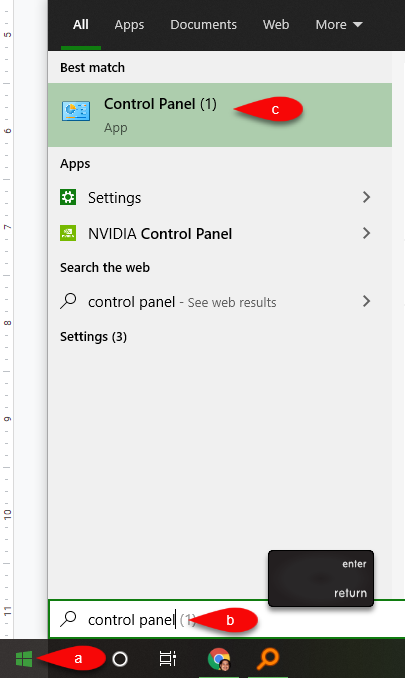Image resolution: width=405 pixels, height=678 pixels.
Task: Open the Cortana circle icon
Action: (120, 659)
